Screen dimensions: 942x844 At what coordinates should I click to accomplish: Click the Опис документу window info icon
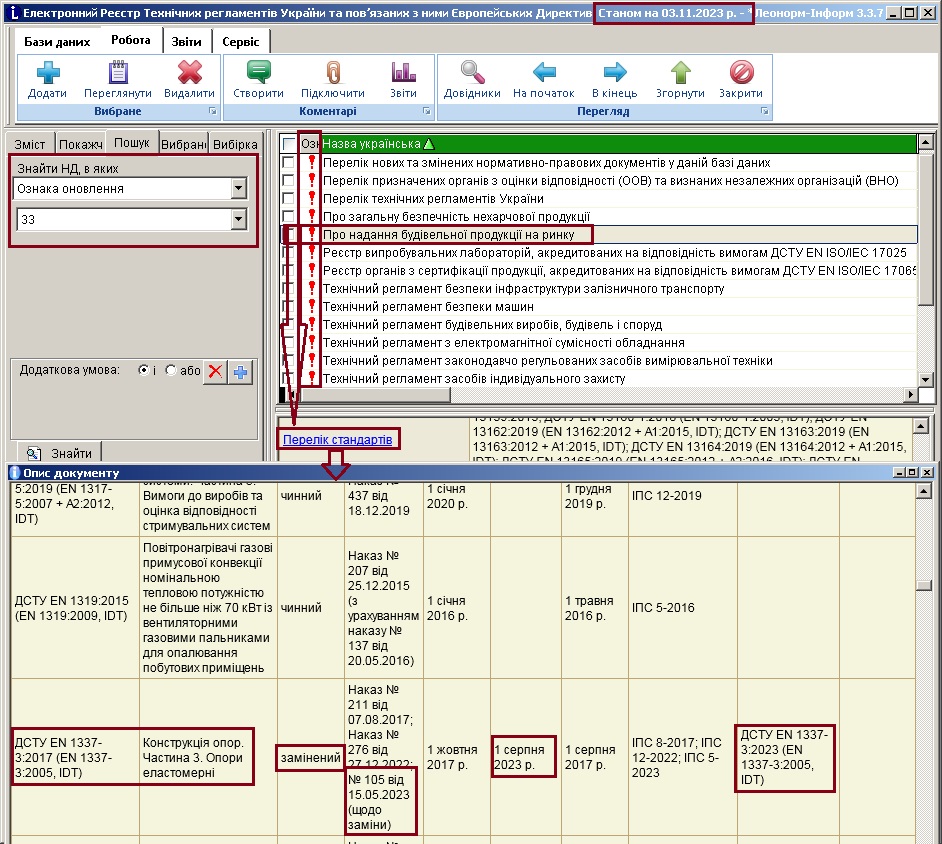coord(15,473)
